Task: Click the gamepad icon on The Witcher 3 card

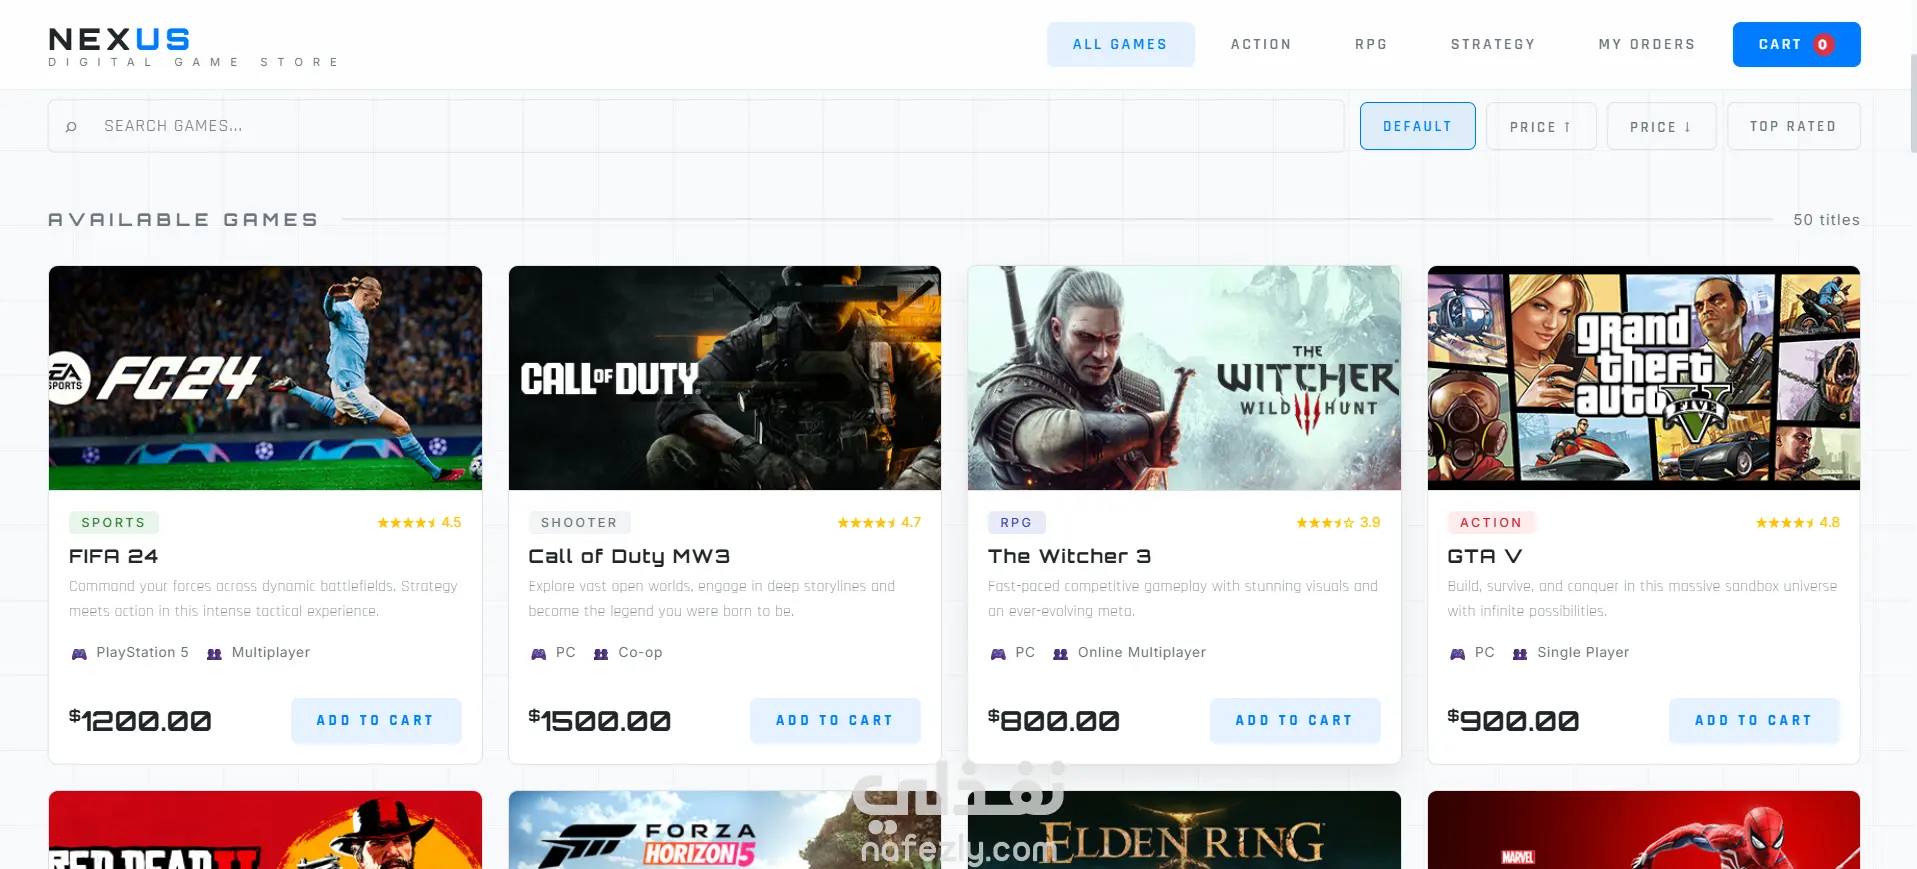Action: click(998, 654)
